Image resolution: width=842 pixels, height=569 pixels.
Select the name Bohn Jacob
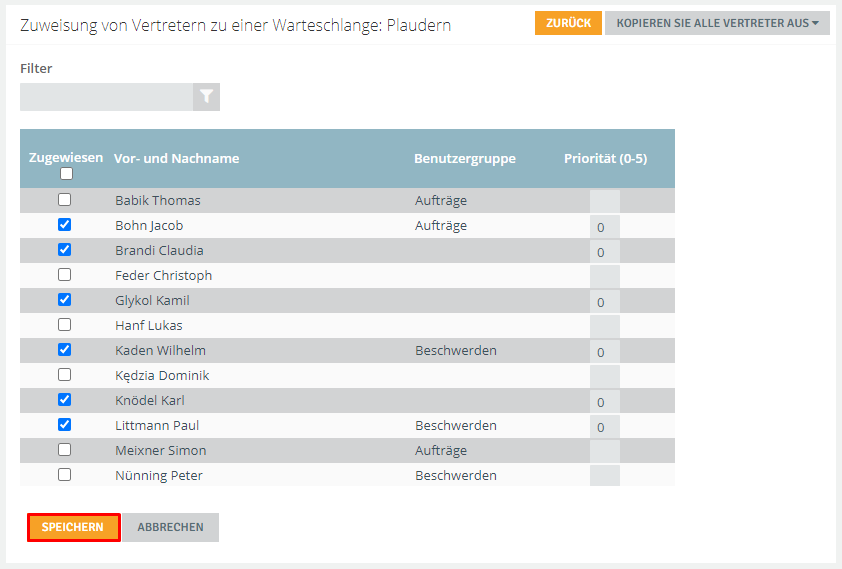149,225
